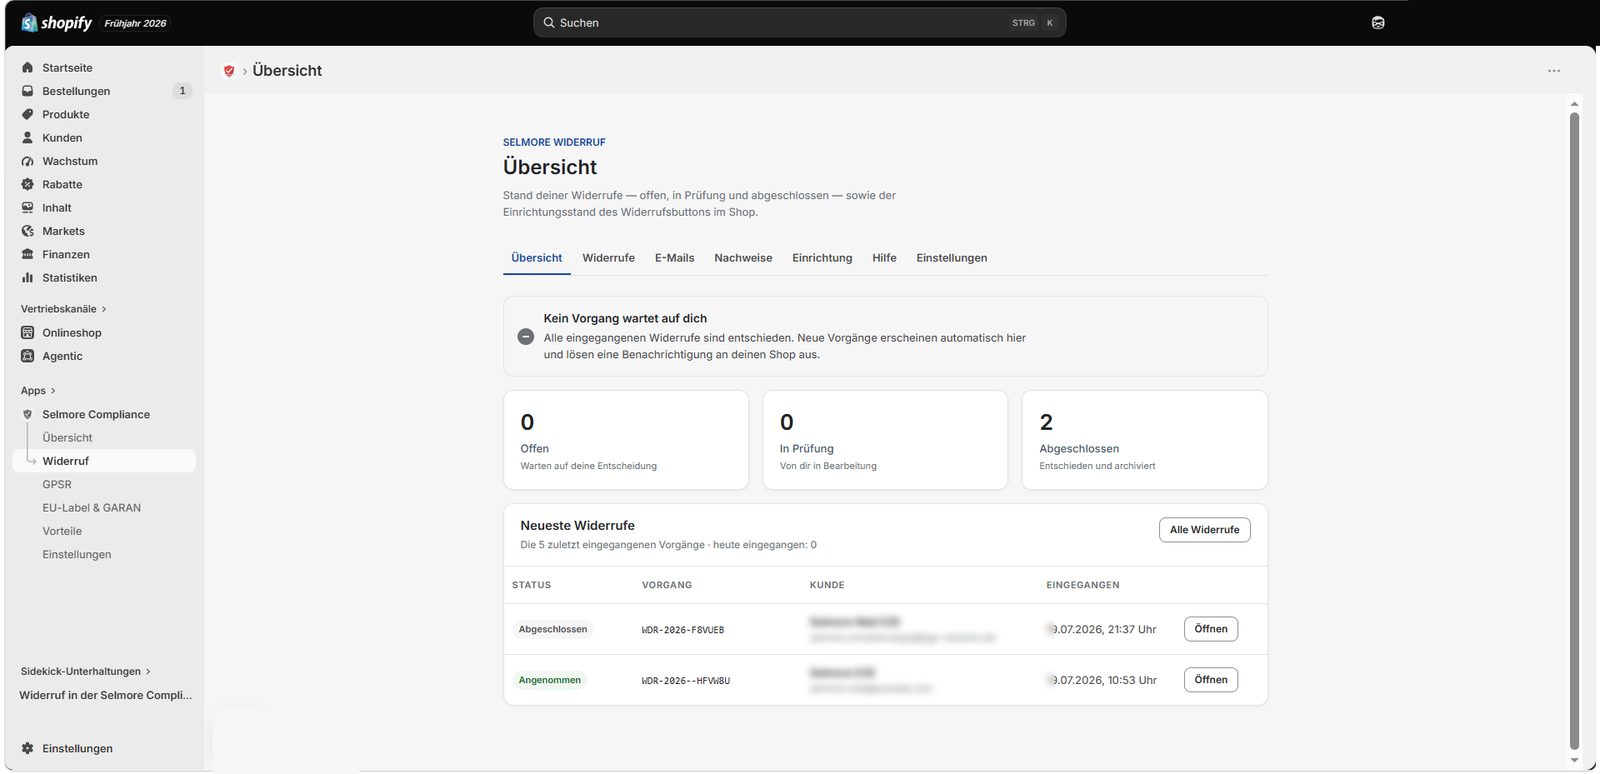Click the In Prüfung count card
The image size is (1600, 774).
885,440
